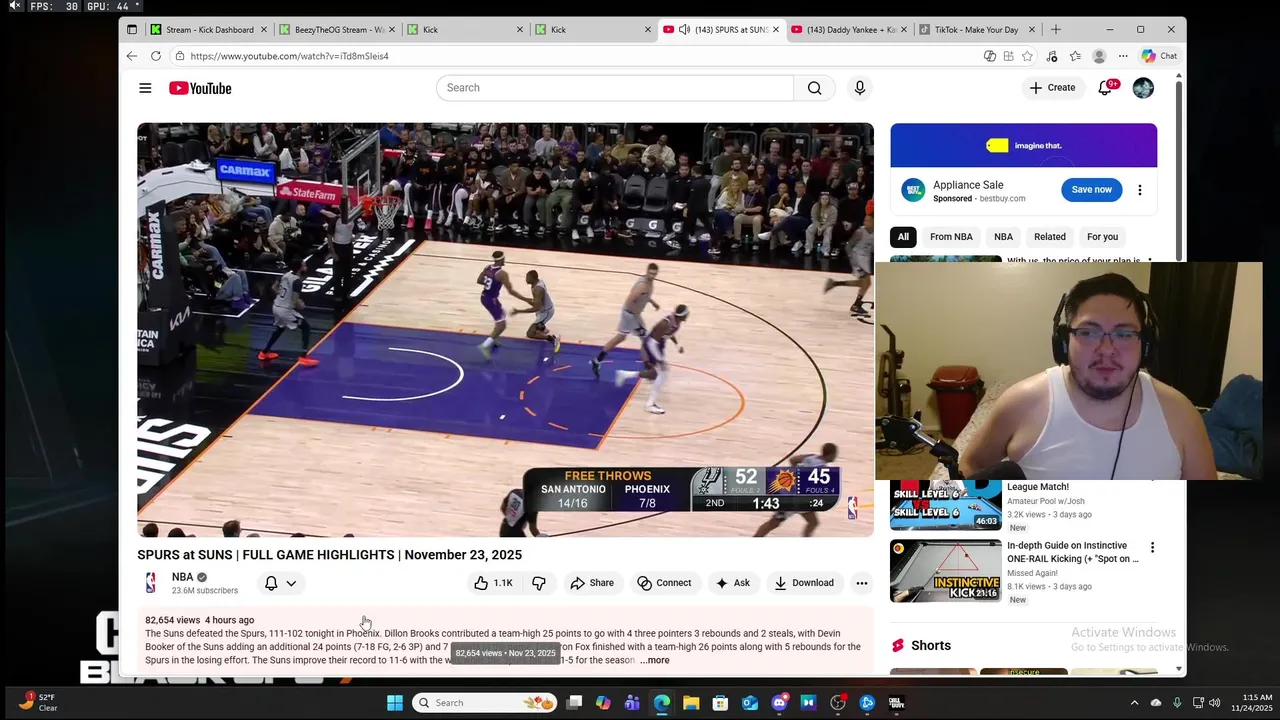Screen dimensions: 1280x720
Task: Open more options for the Appliance Sale ad
Action: (x=1139, y=190)
